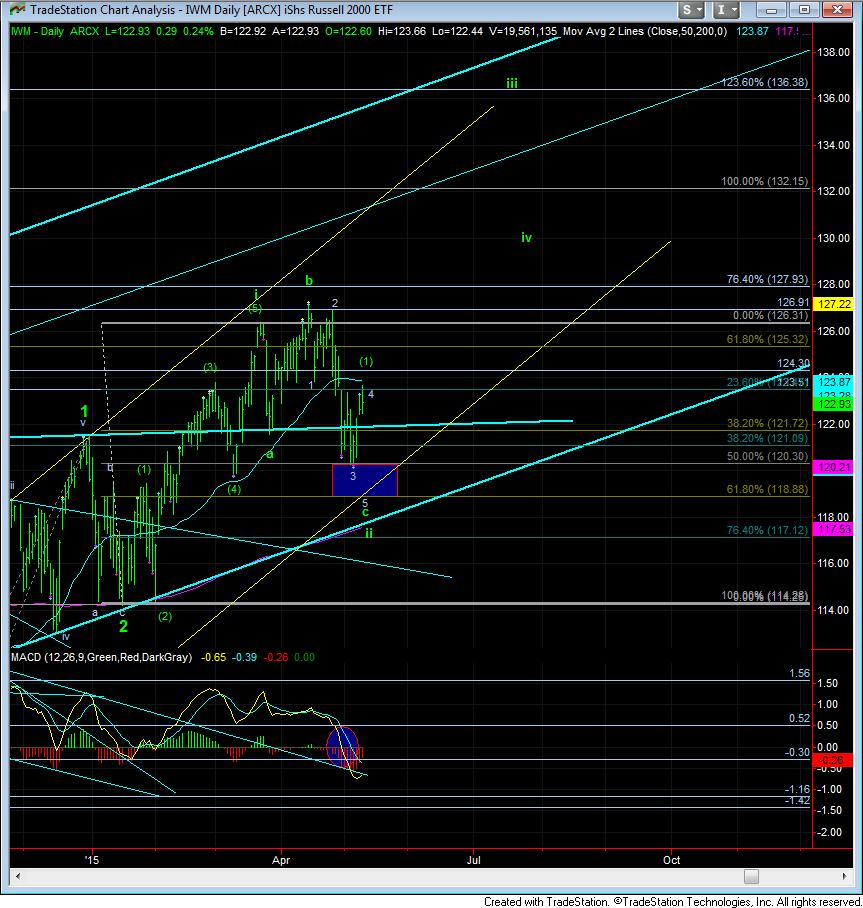Close the Chart Analysis window
The width and height of the screenshot is (863, 908).
[x=838, y=10]
